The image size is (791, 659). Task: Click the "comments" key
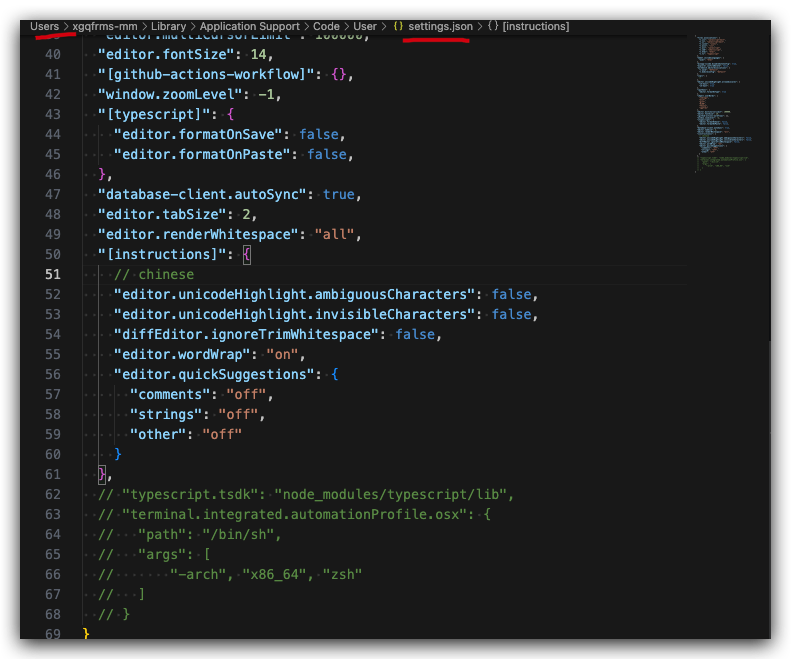170,395
